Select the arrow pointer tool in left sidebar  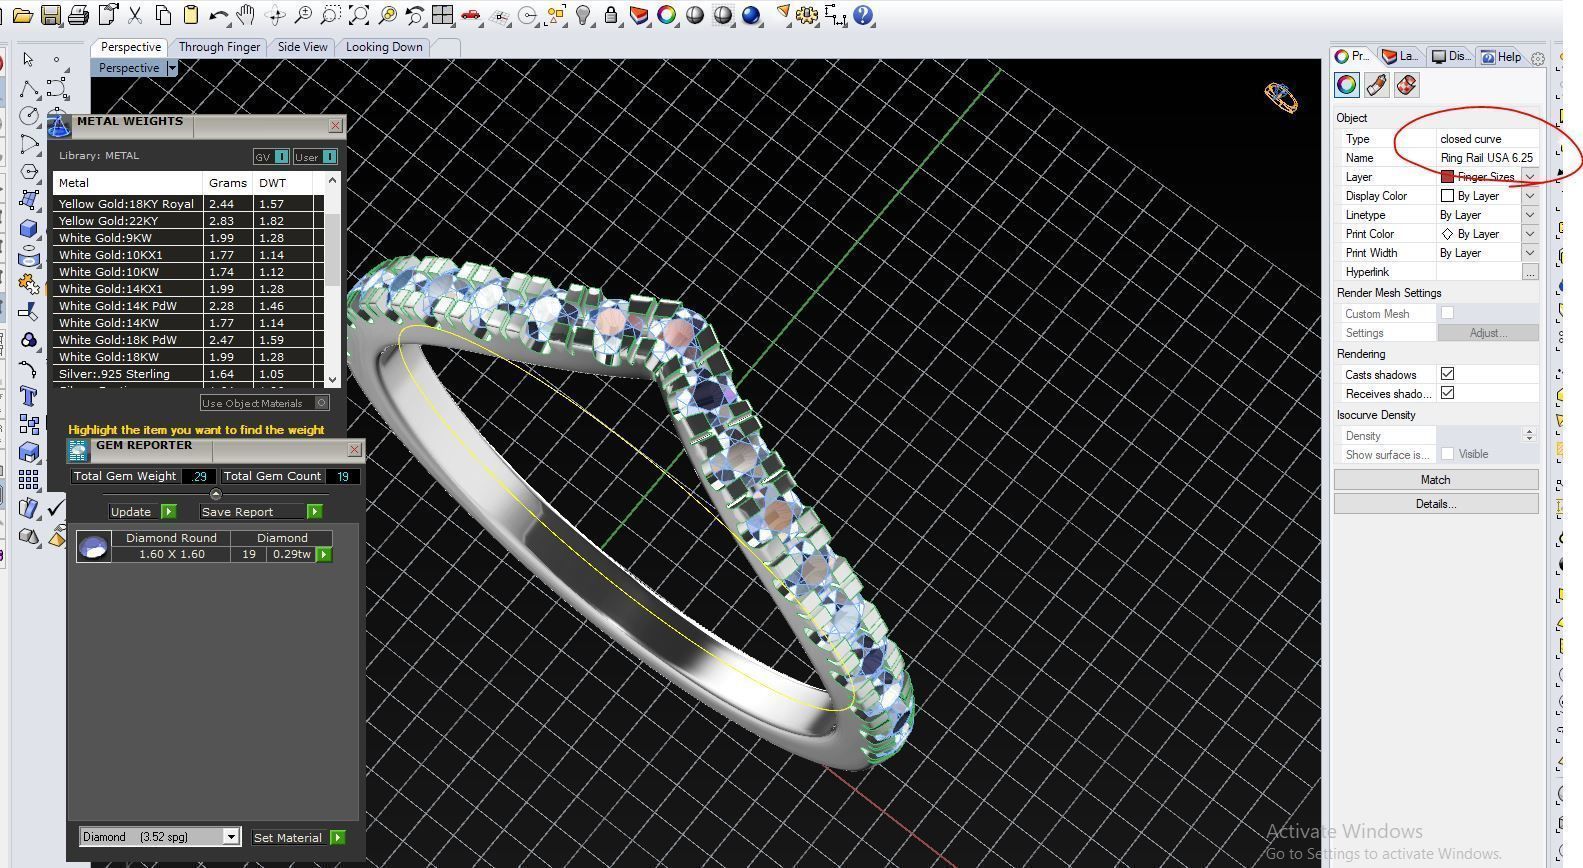[28, 60]
